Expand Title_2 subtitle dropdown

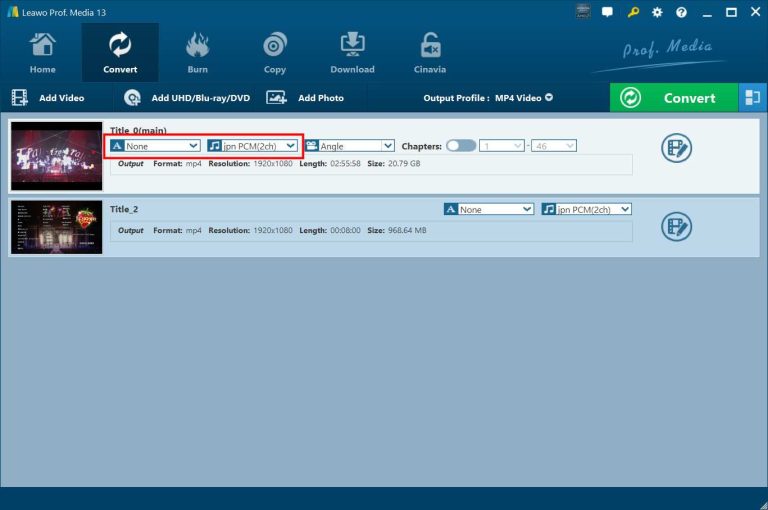[x=489, y=209]
